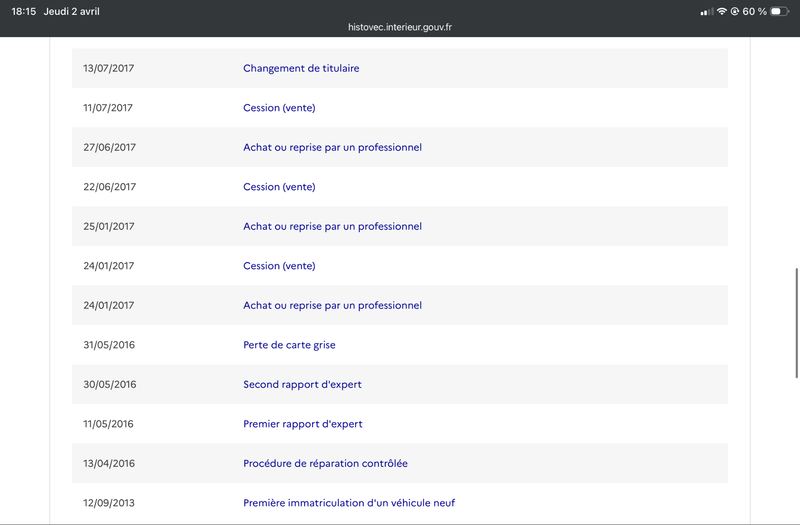The width and height of the screenshot is (800, 525).
Task: Tap the 60 % battery percentage
Action: pyautogui.click(x=754, y=11)
